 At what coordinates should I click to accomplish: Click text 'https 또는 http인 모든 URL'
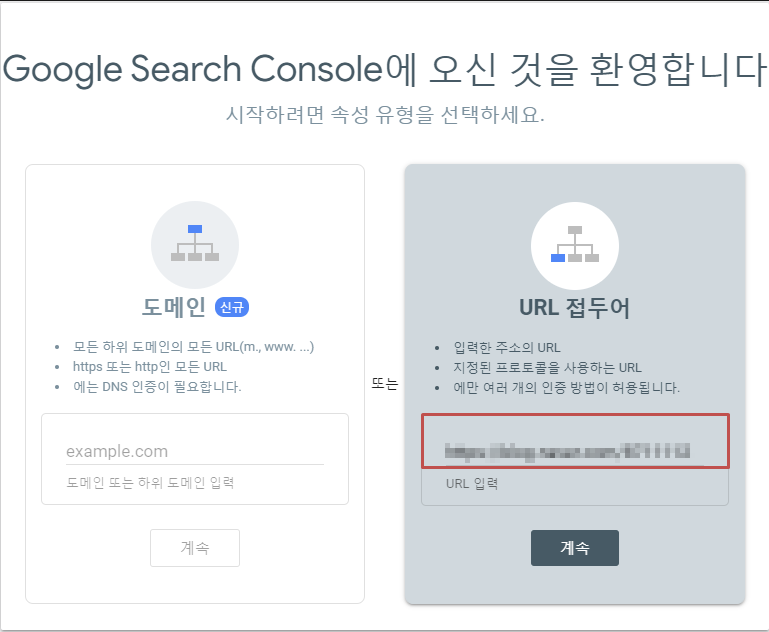(x=150, y=367)
